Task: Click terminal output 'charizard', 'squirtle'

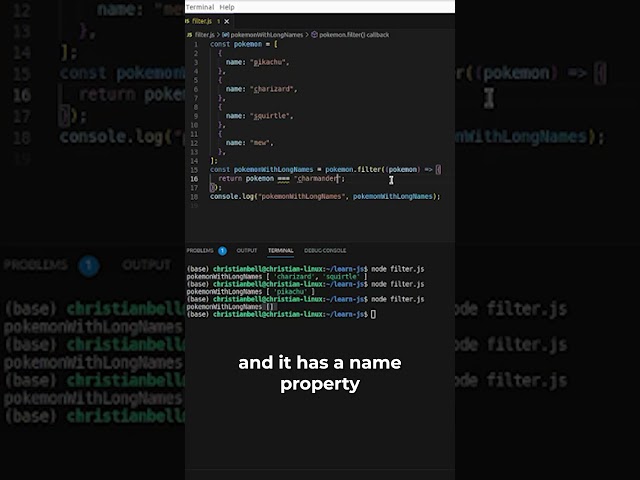Action: coord(316,277)
